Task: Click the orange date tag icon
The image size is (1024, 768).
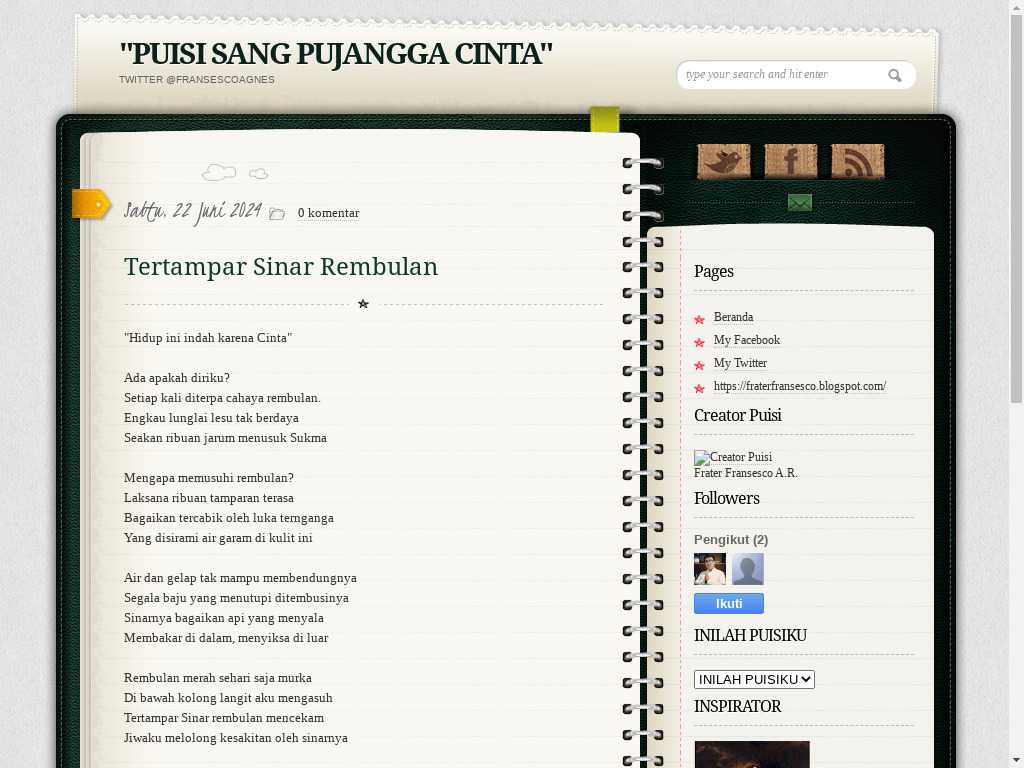Action: tap(91, 204)
